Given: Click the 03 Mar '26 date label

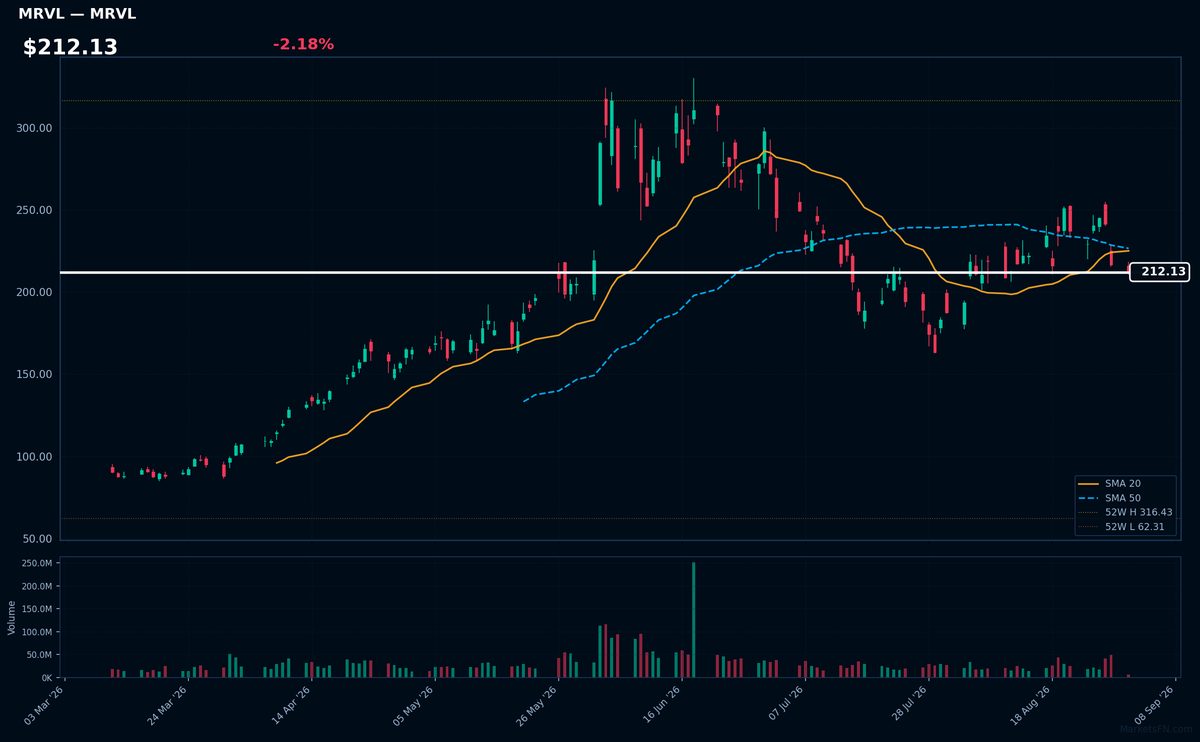Looking at the screenshot, I should pyautogui.click(x=46, y=704).
